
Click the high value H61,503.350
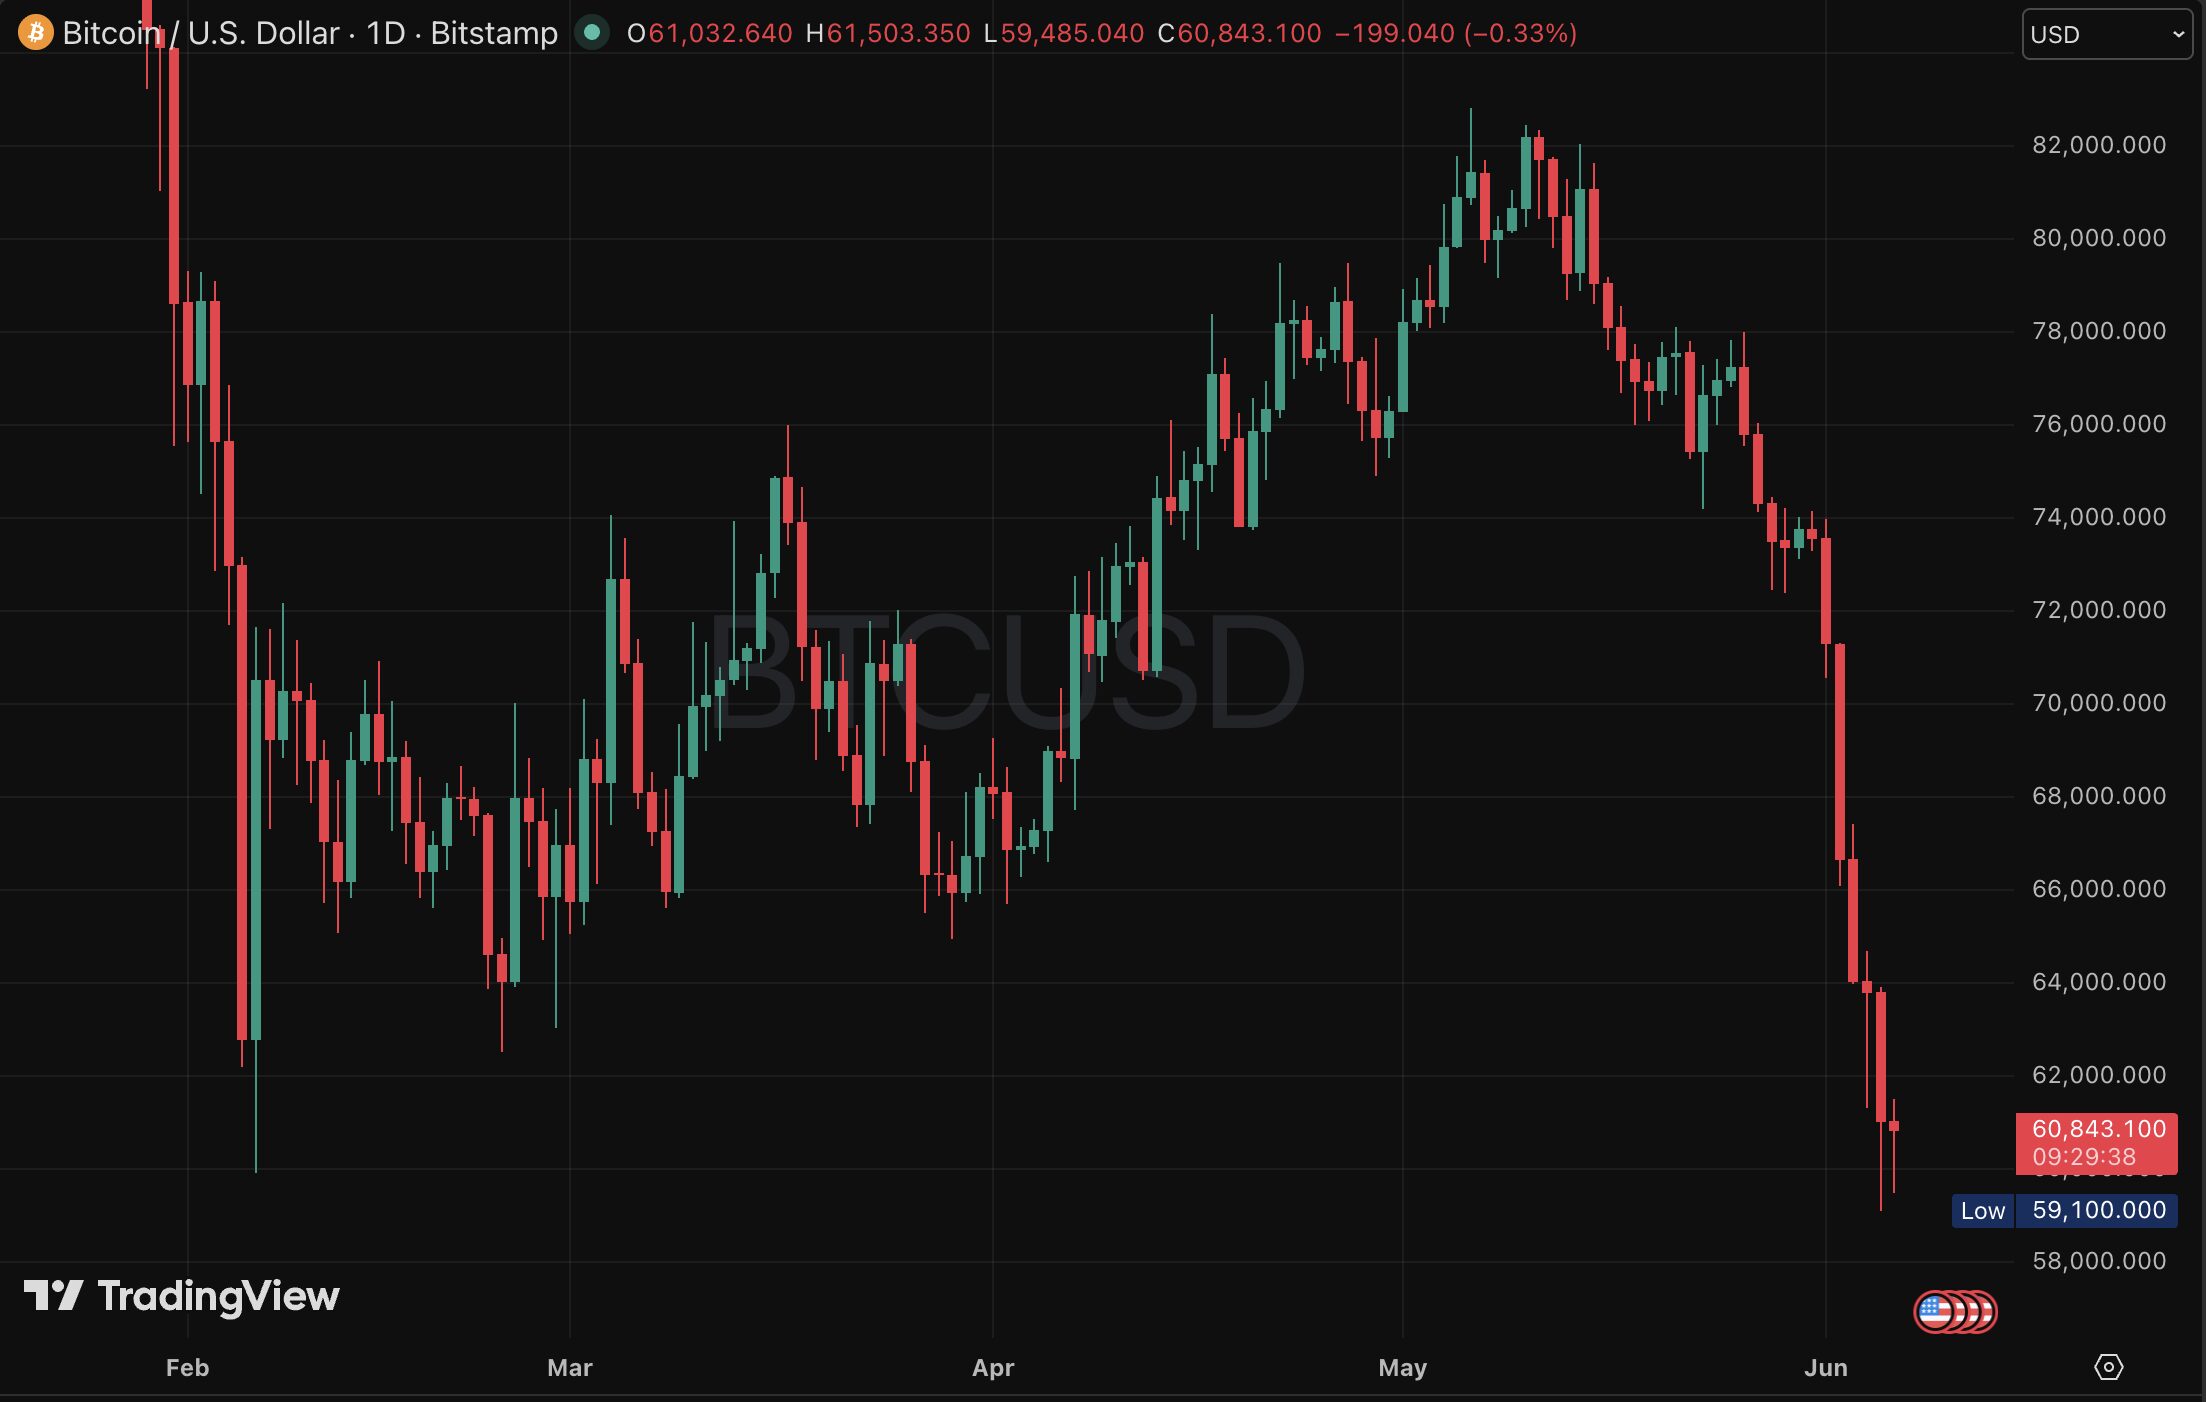888,33
